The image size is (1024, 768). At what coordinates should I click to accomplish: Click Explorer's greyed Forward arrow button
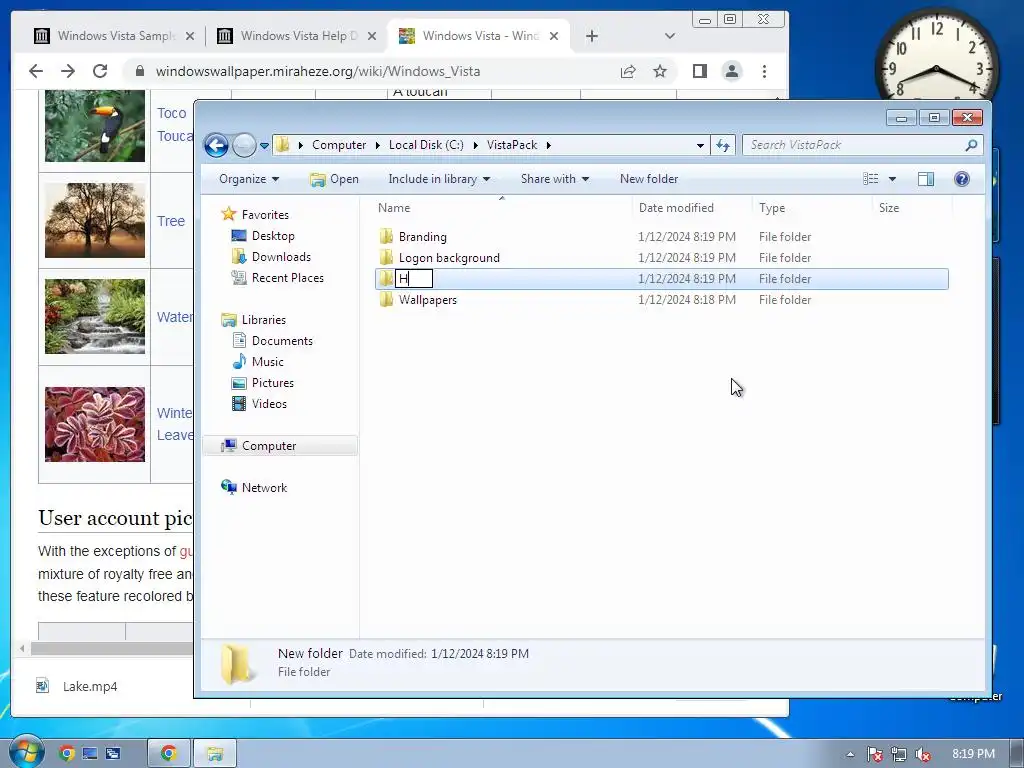(244, 145)
